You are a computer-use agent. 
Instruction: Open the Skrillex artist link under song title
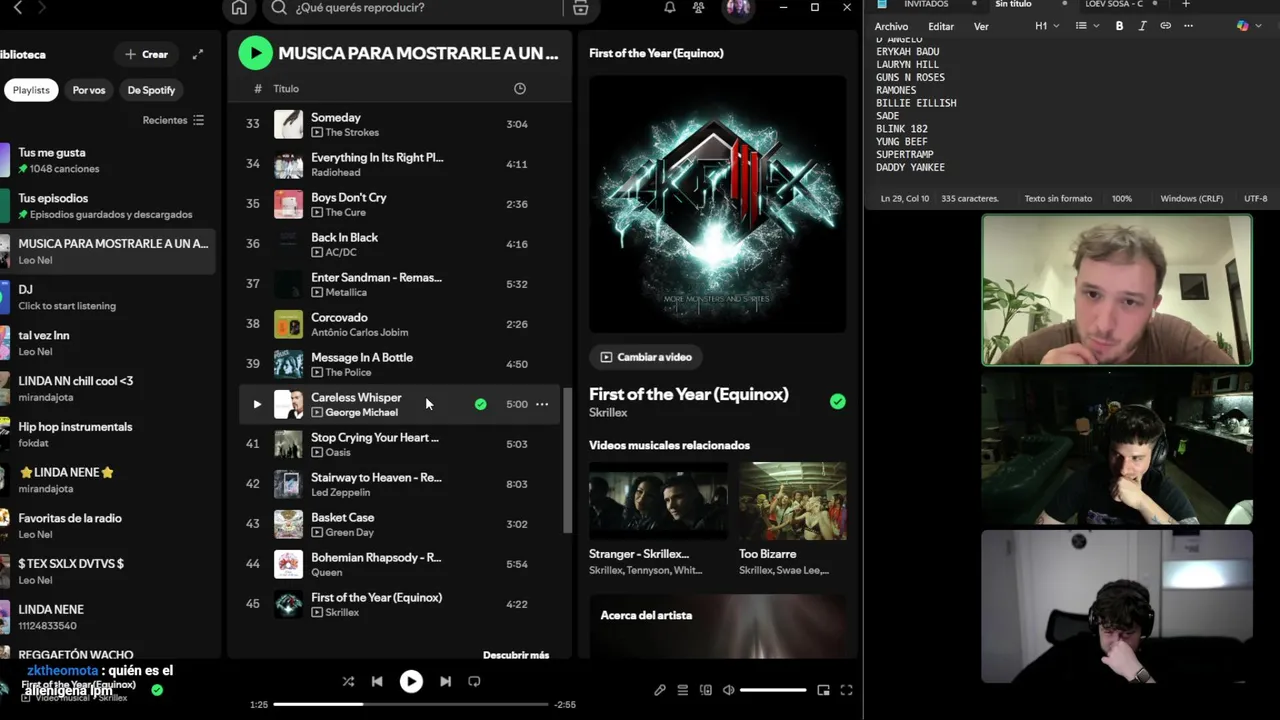[608, 412]
